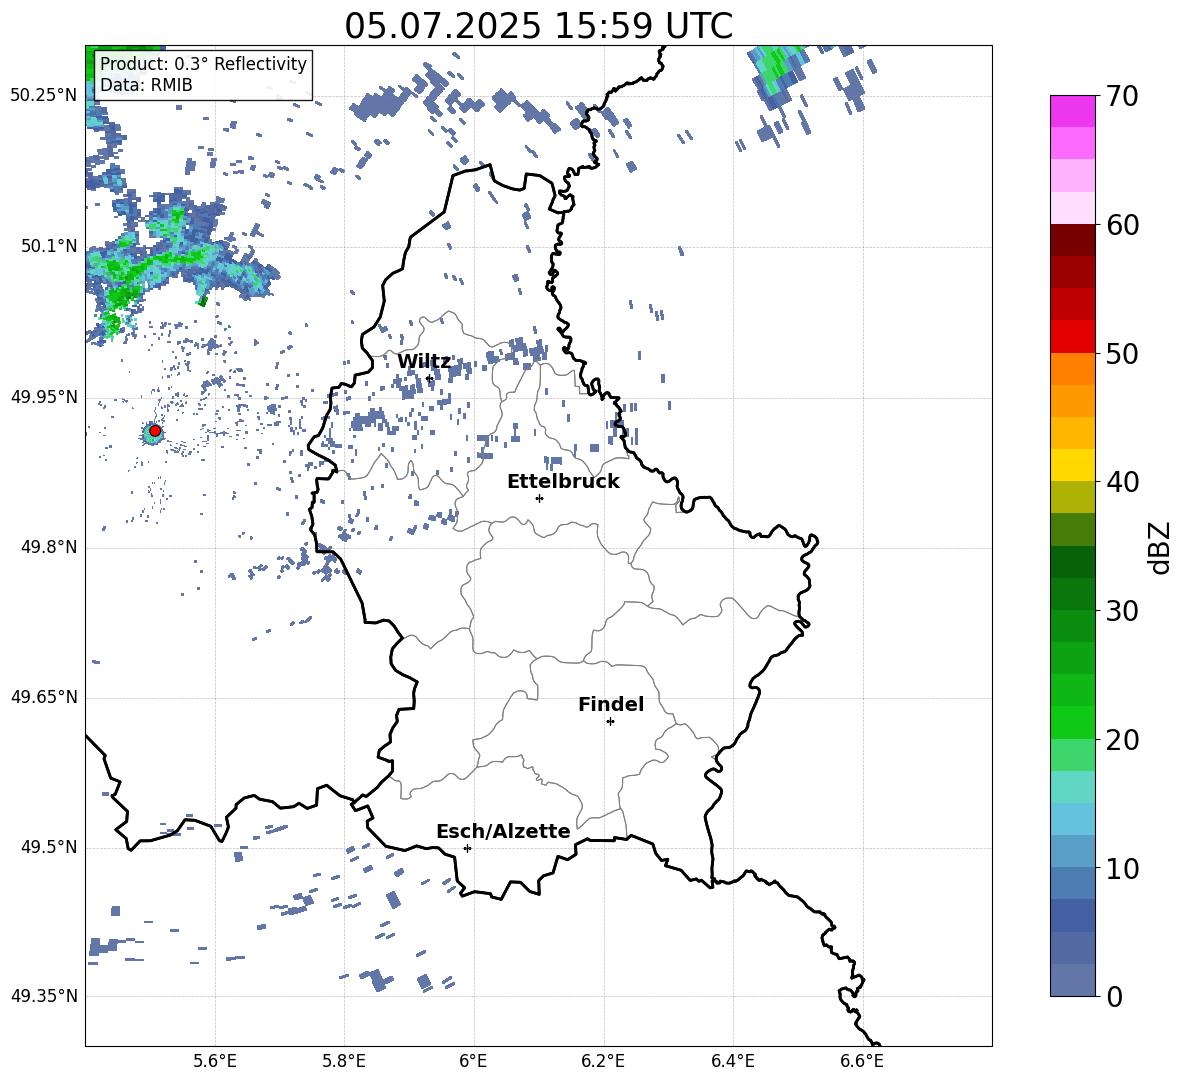
Task: Click the 50.25°N latitude label
Action: tap(44, 96)
